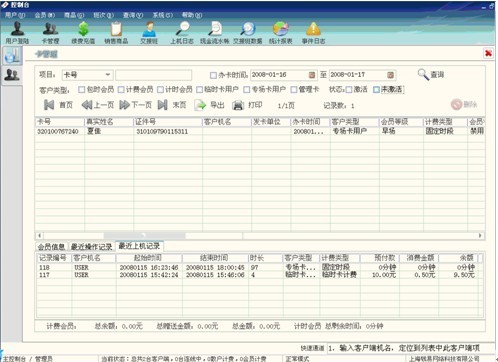Switch to the 最近上机记录 tab
The image size is (498, 362).
(139, 246)
